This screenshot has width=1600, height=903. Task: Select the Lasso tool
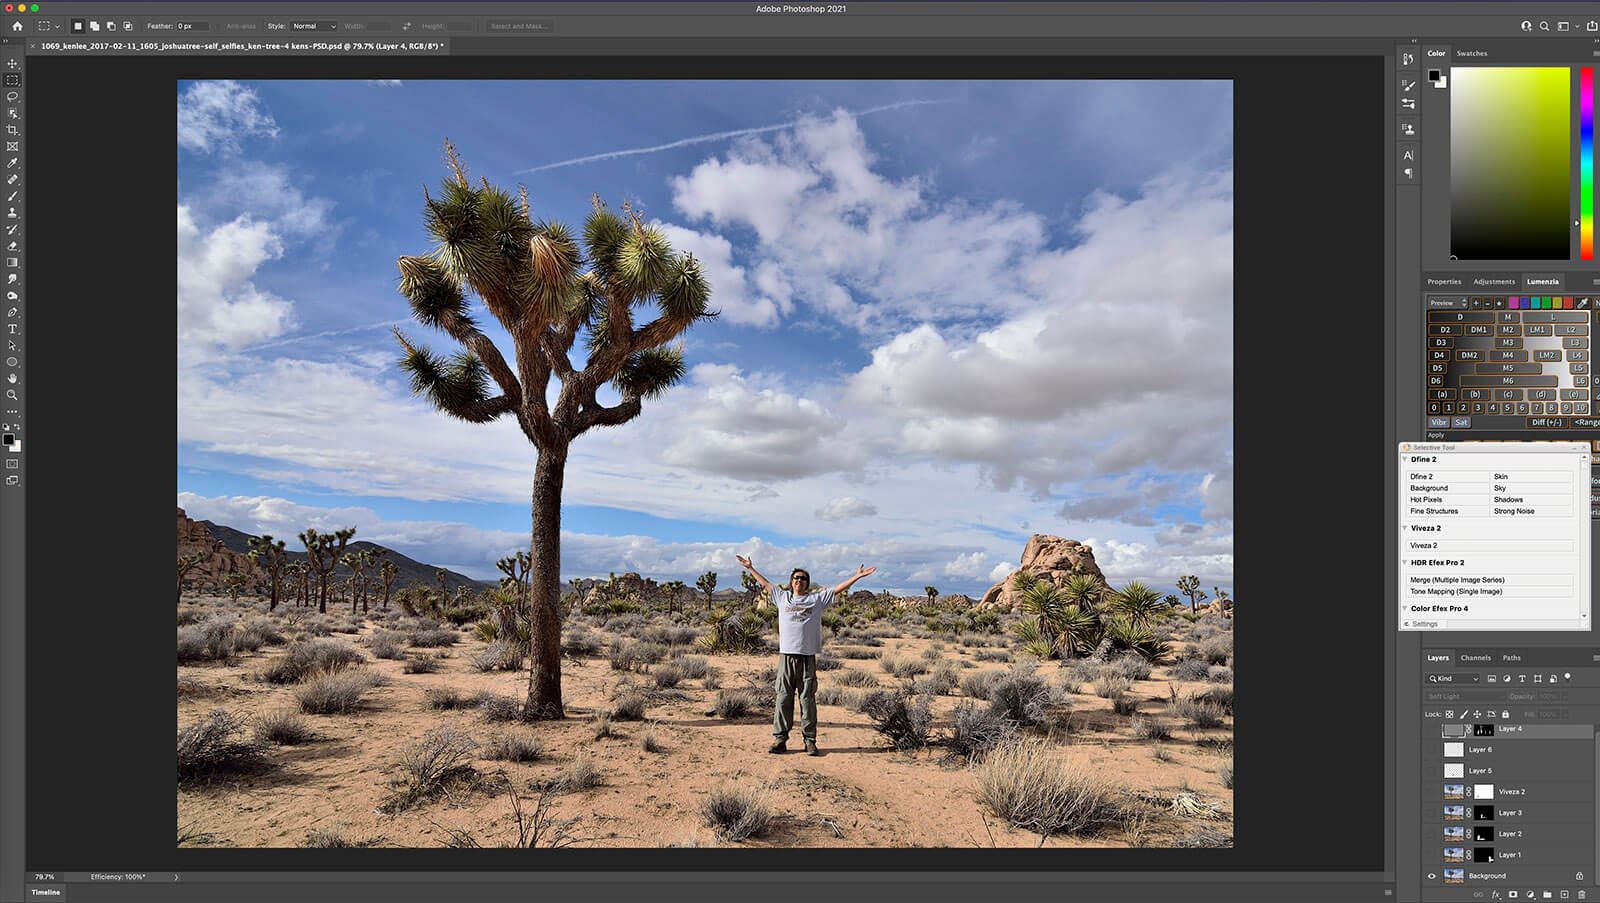coord(12,96)
